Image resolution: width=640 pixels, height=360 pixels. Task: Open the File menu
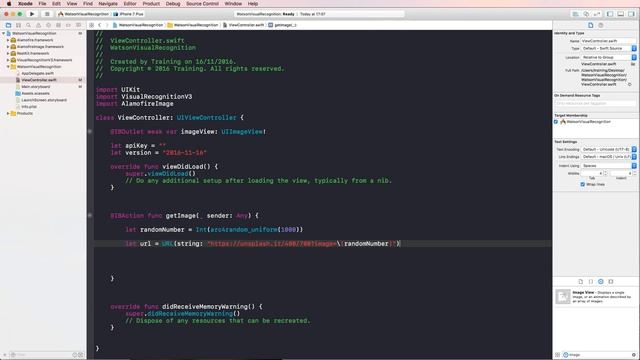(42, 4)
